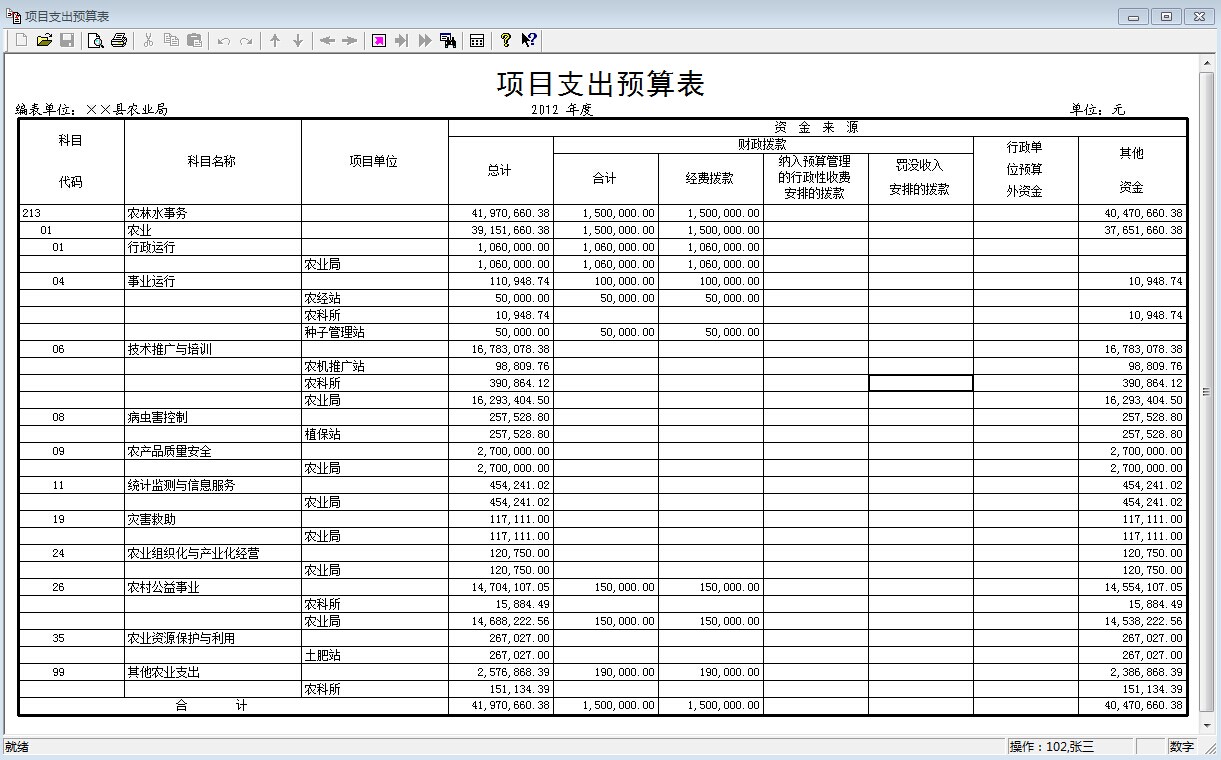Open Print Preview from the toolbar

pyautogui.click(x=96, y=40)
